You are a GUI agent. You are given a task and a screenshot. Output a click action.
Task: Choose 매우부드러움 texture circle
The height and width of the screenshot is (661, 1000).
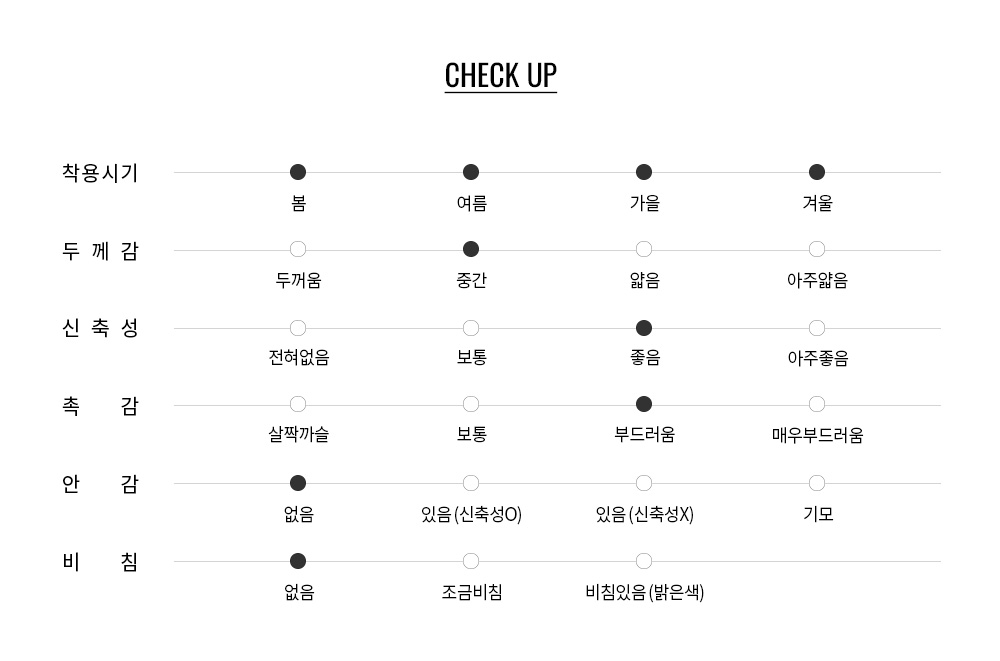[817, 404]
